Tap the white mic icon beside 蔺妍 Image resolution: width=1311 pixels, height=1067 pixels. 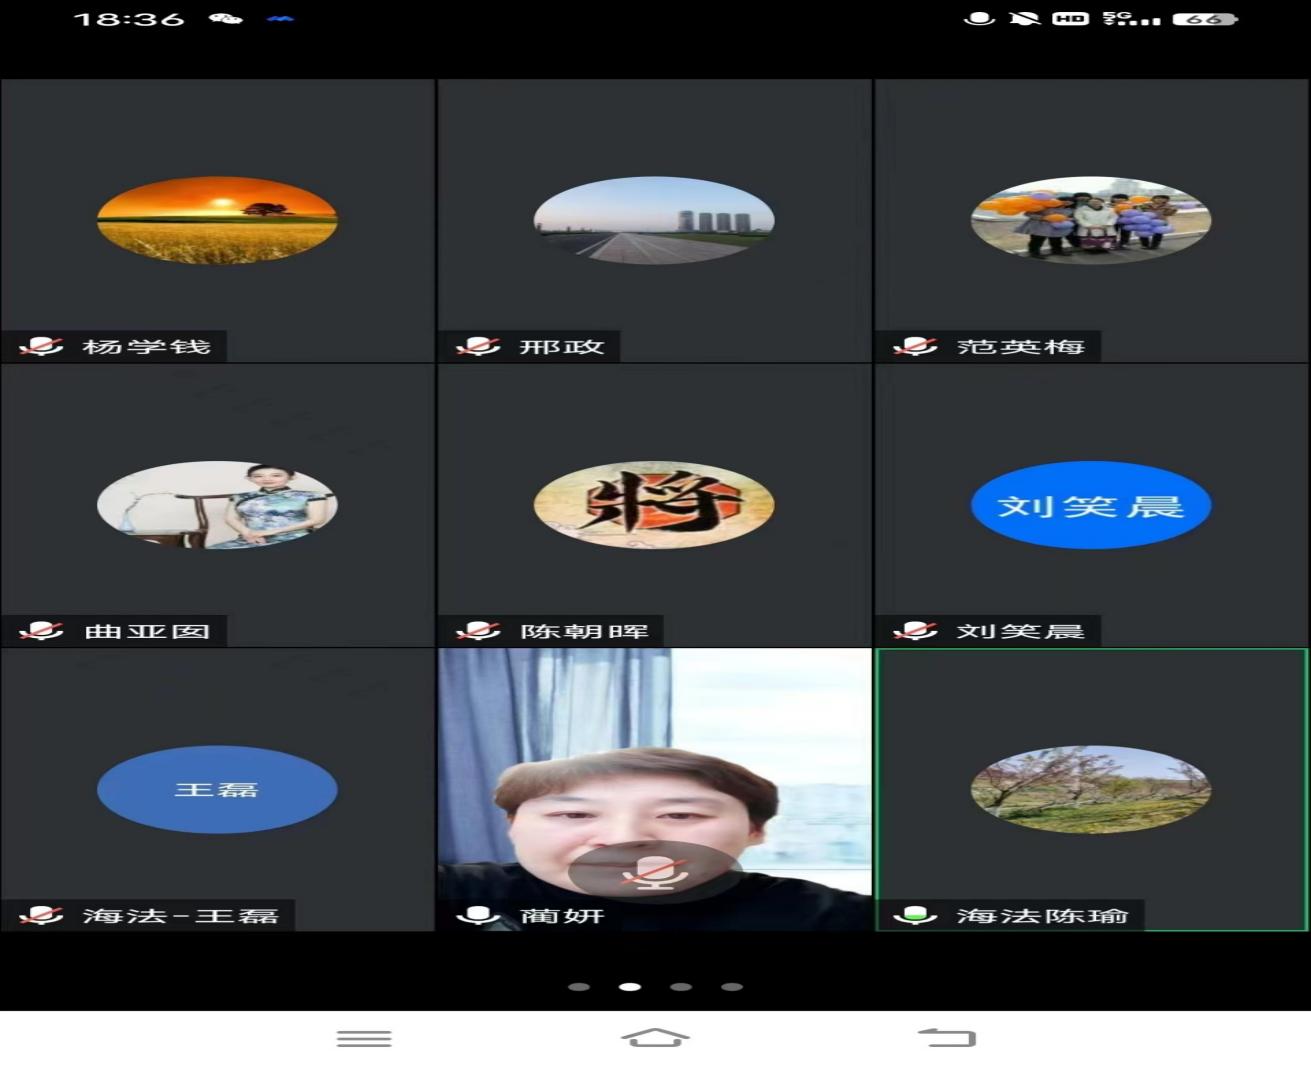pyautogui.click(x=477, y=915)
